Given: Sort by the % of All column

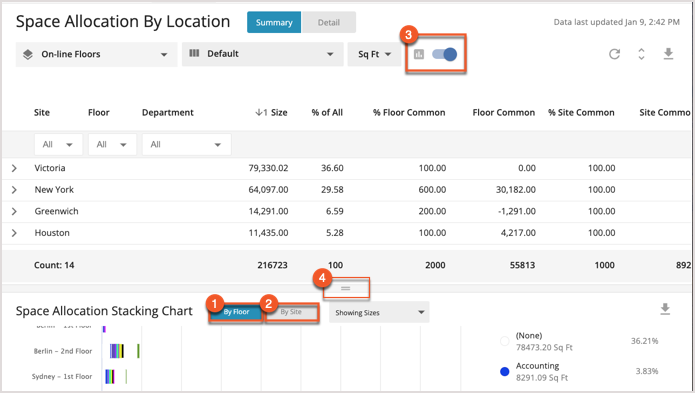Looking at the screenshot, I should pyautogui.click(x=327, y=113).
